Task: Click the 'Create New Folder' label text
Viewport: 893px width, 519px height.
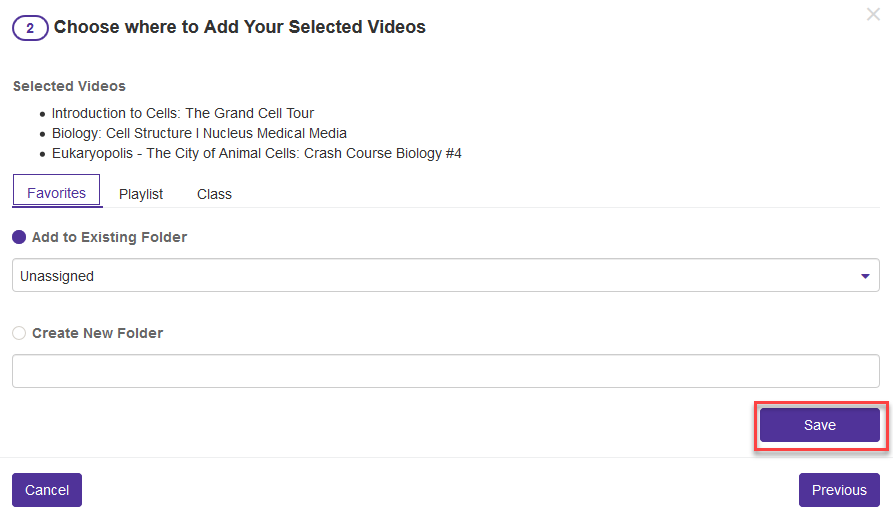Action: pos(97,333)
